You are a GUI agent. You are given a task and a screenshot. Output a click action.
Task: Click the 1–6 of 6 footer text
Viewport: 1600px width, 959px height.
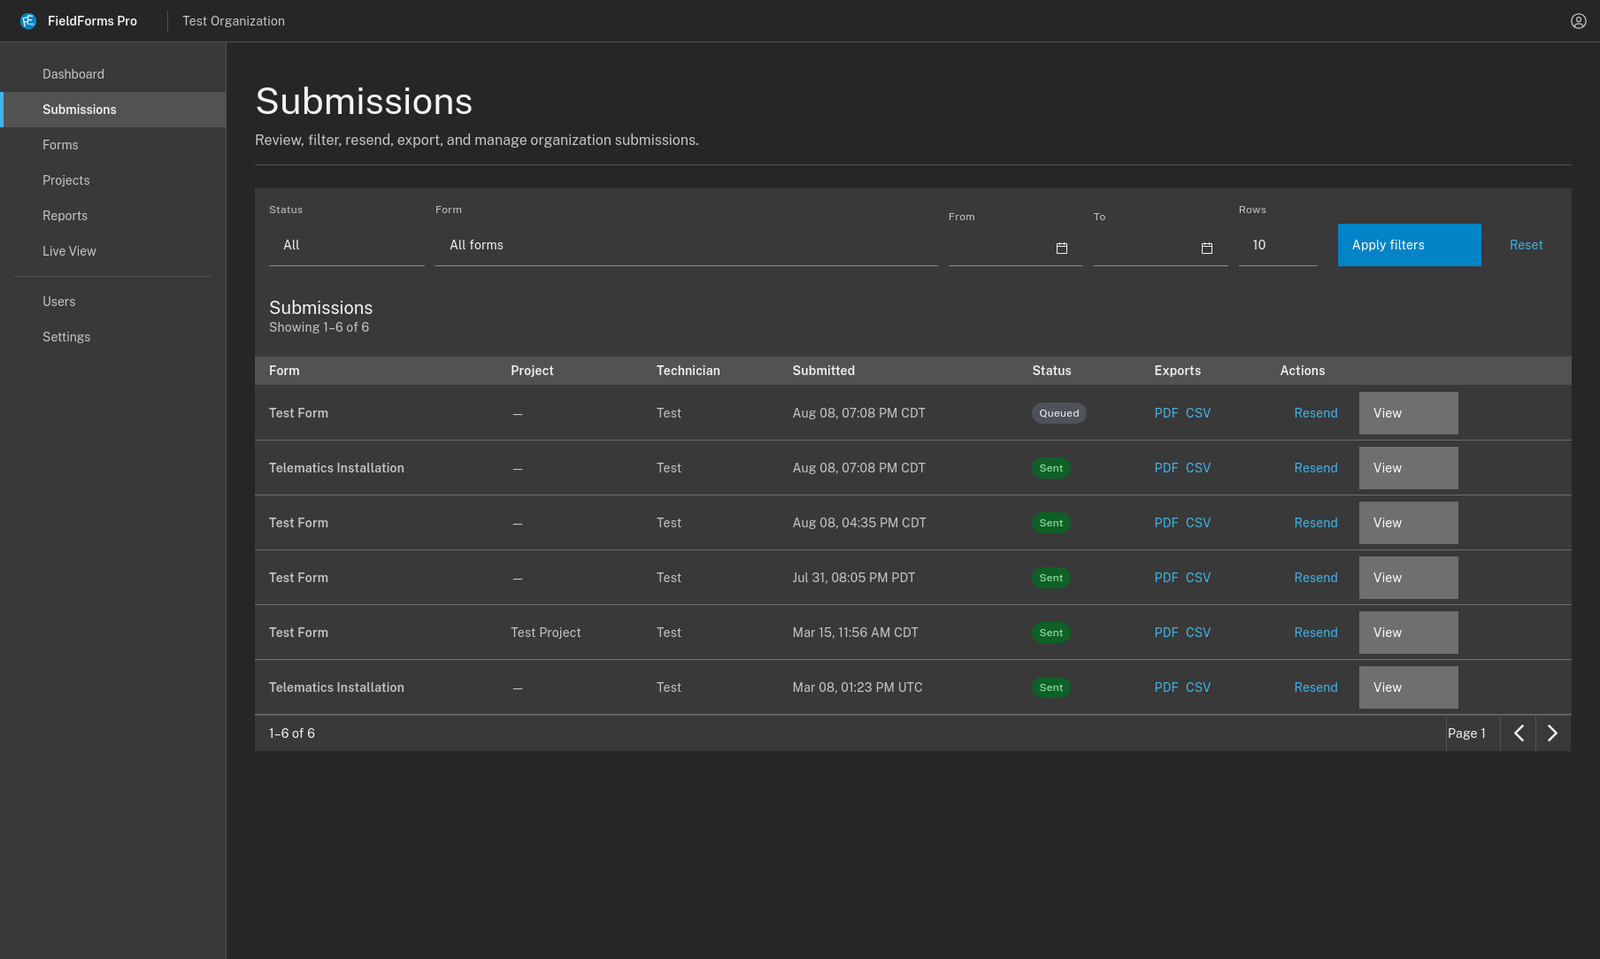(292, 733)
